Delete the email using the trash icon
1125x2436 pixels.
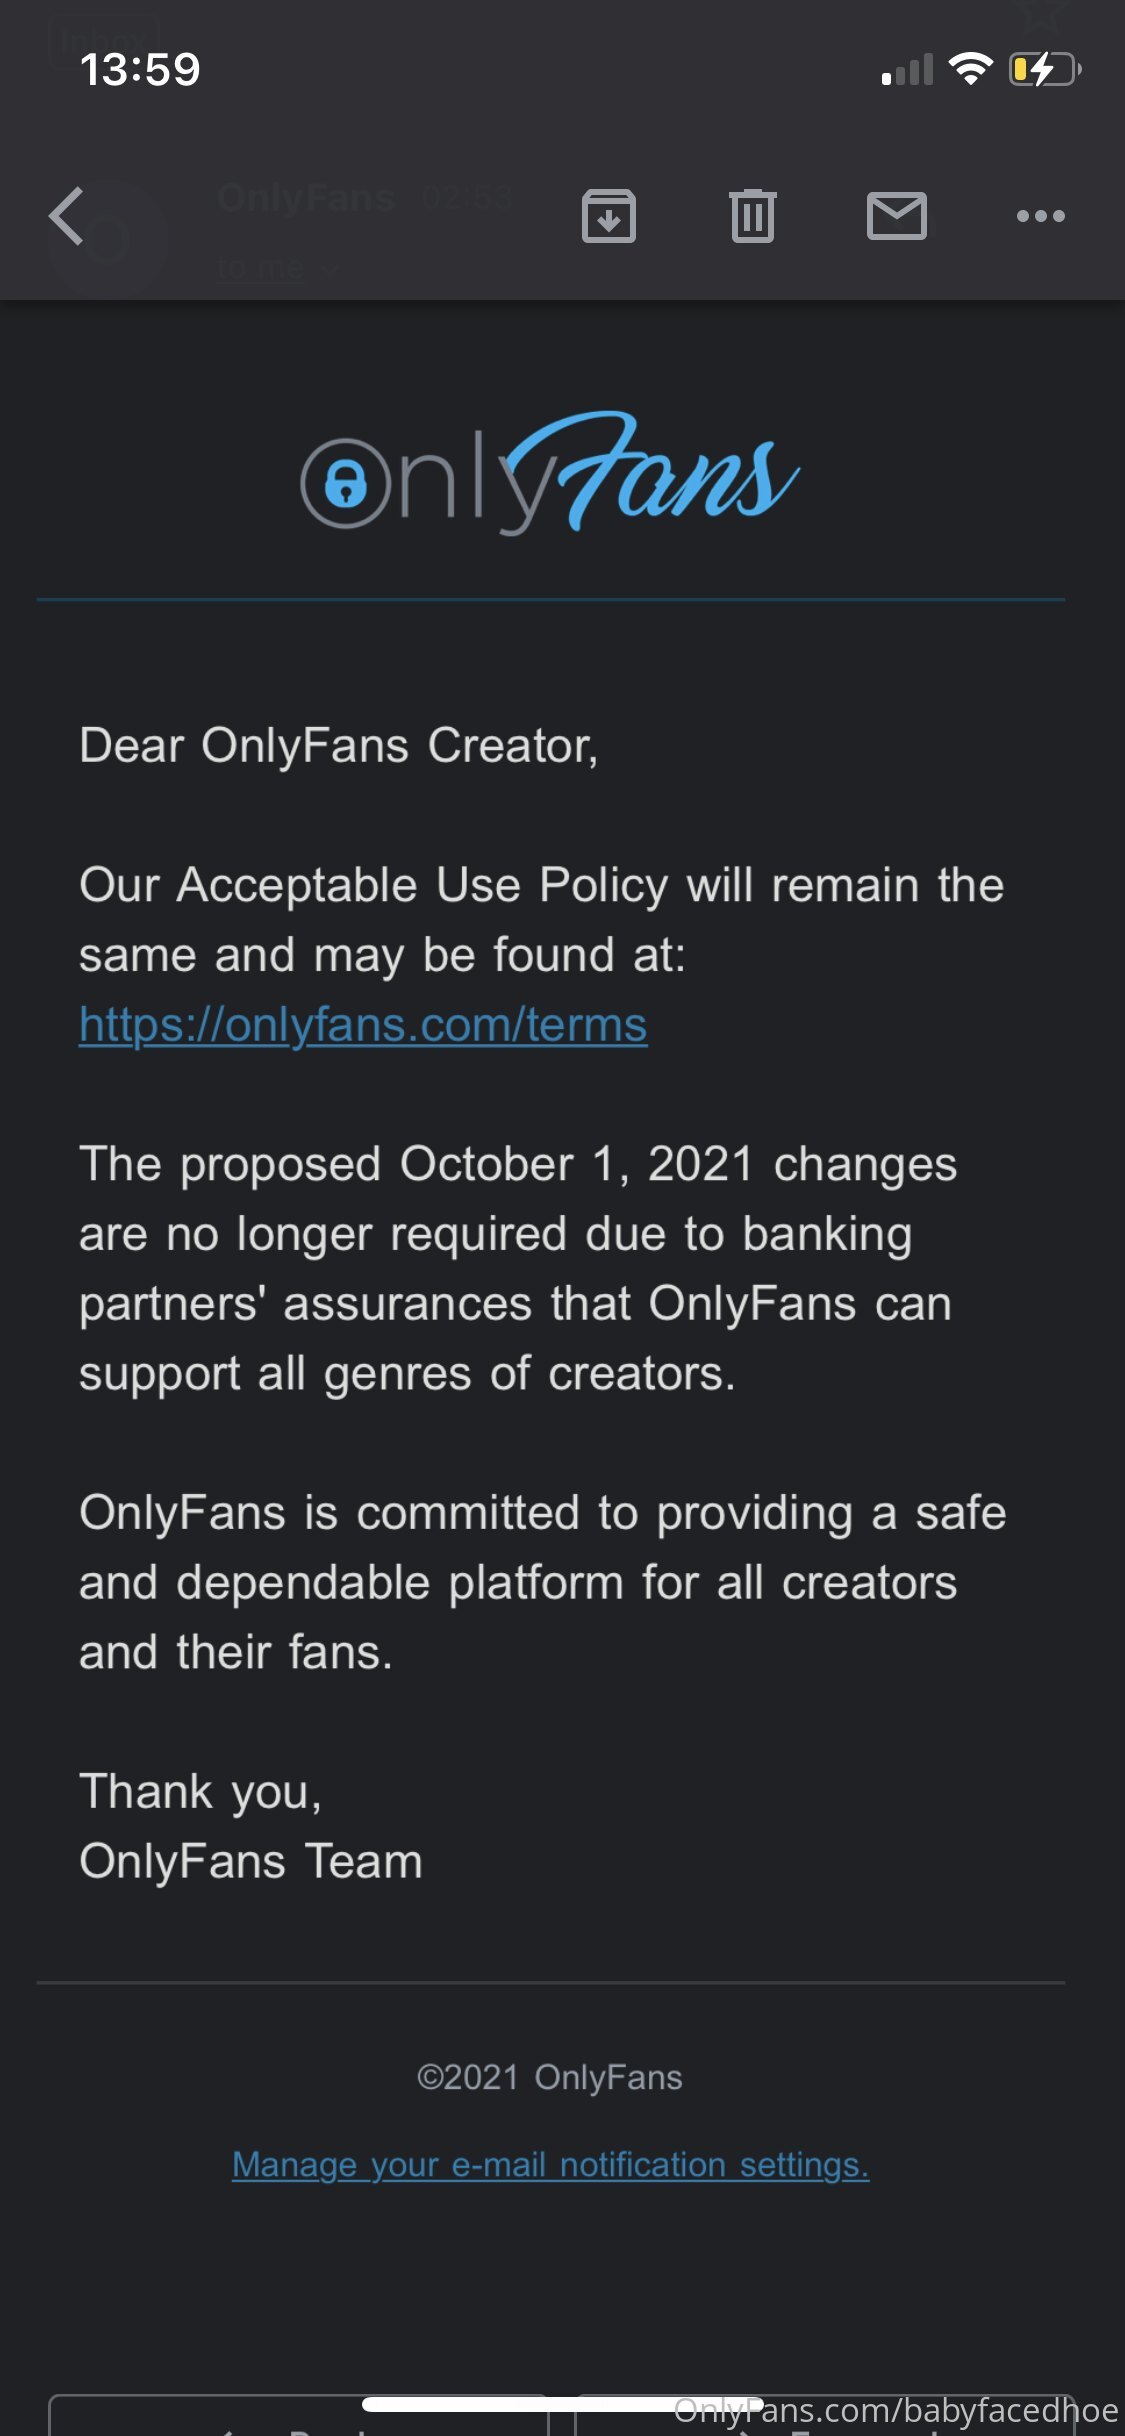click(x=753, y=215)
